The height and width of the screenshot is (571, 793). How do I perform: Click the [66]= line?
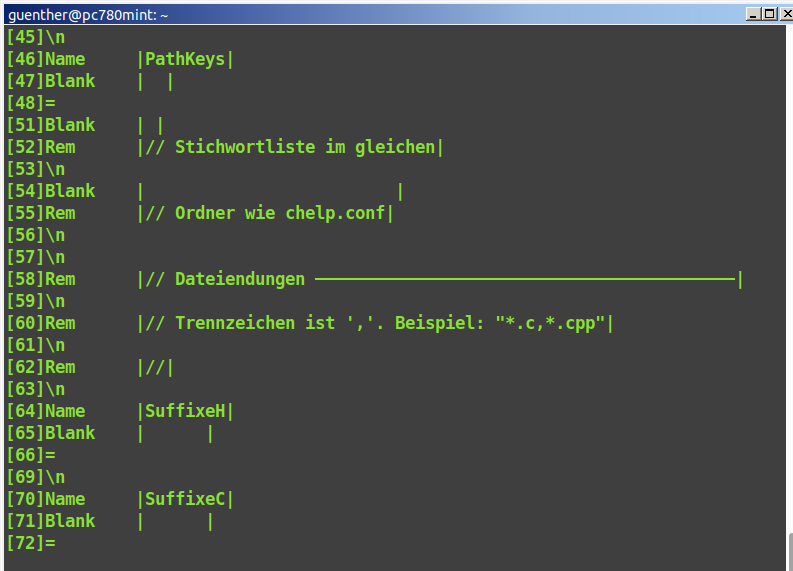[30, 455]
